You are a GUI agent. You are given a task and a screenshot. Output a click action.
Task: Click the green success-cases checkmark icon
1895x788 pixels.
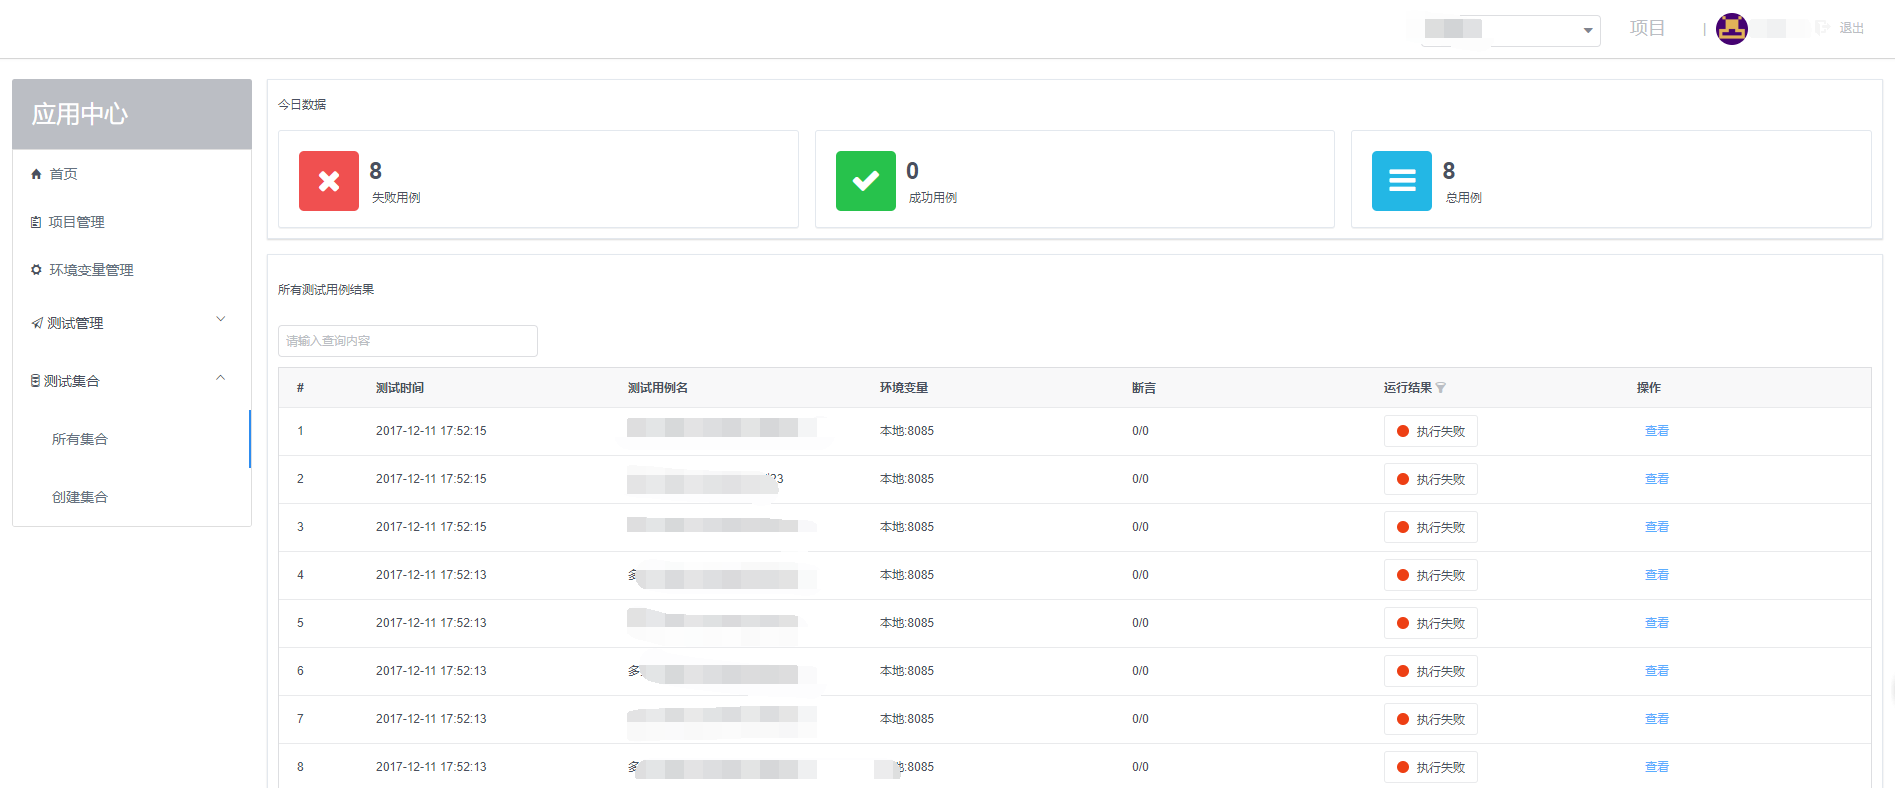coord(865,181)
